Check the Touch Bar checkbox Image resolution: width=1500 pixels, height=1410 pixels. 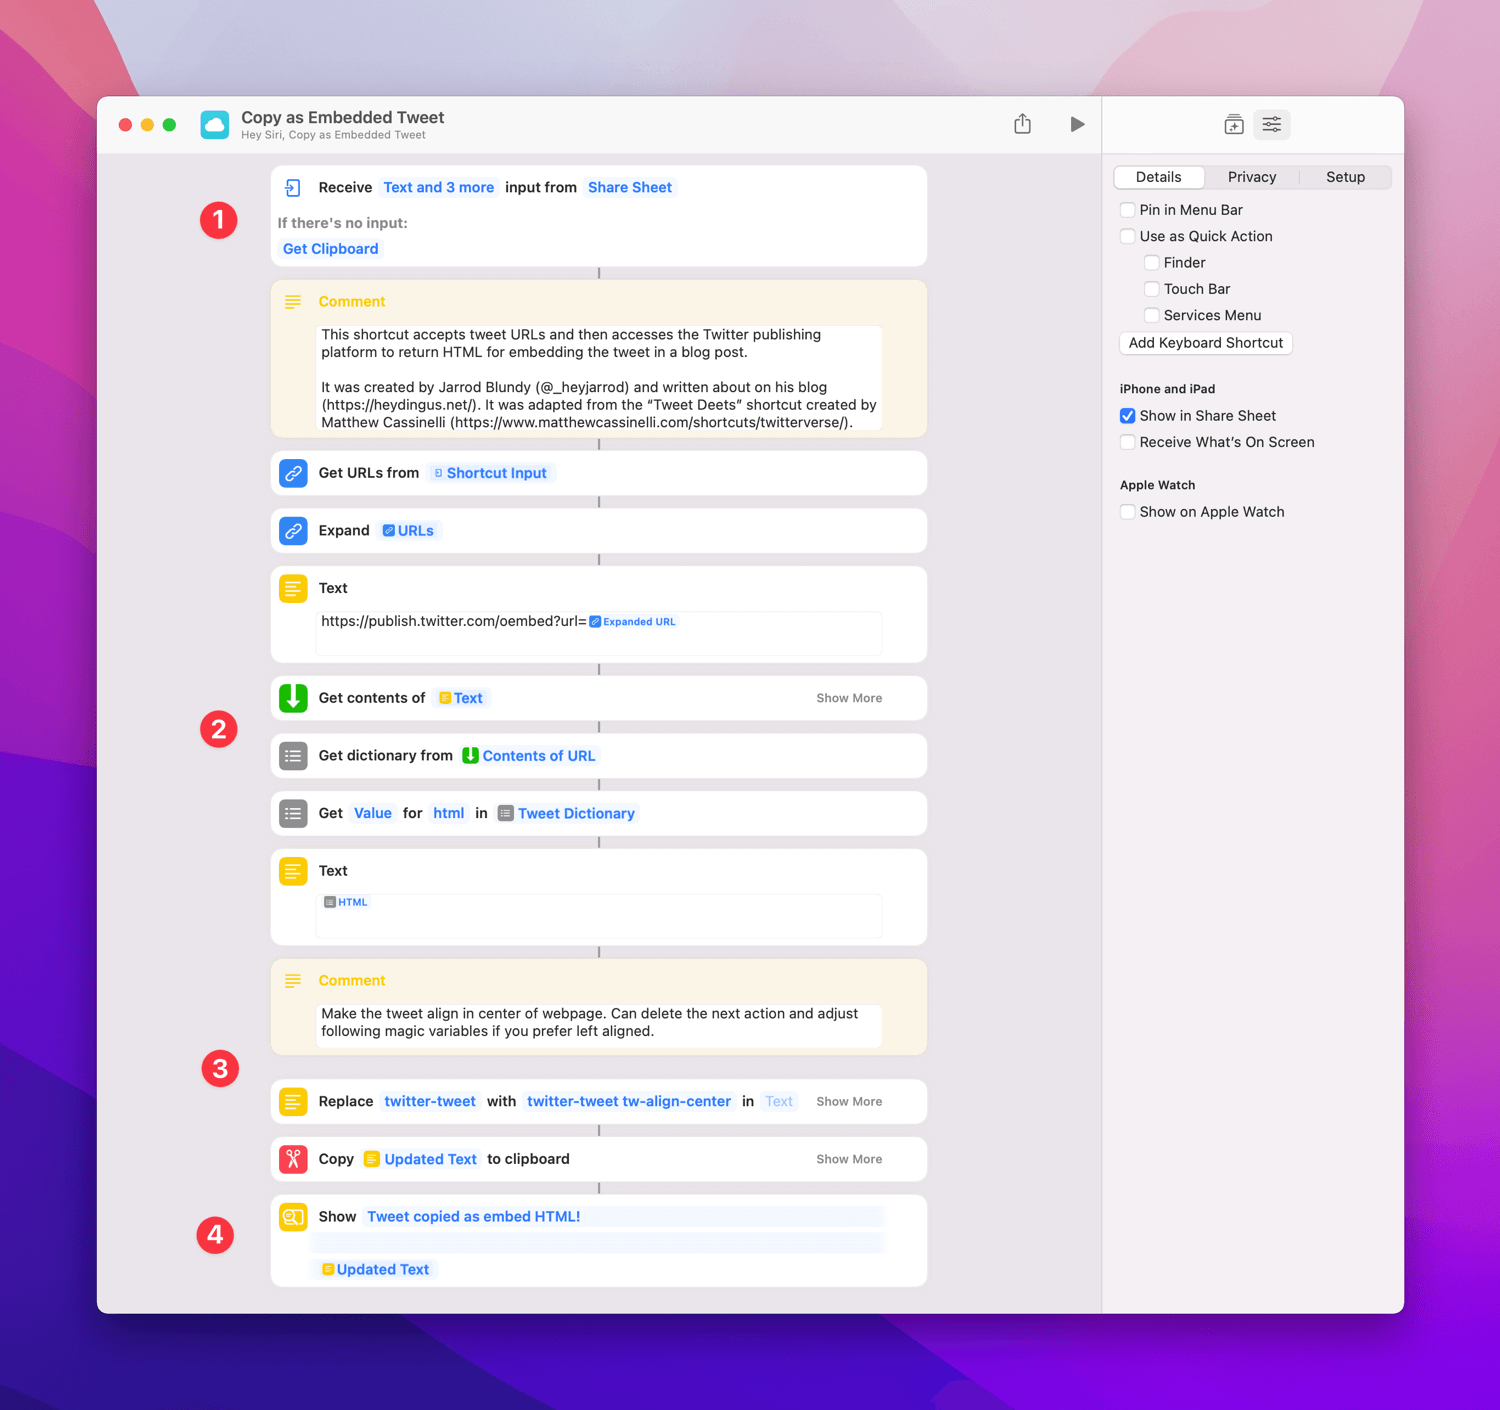click(x=1152, y=289)
